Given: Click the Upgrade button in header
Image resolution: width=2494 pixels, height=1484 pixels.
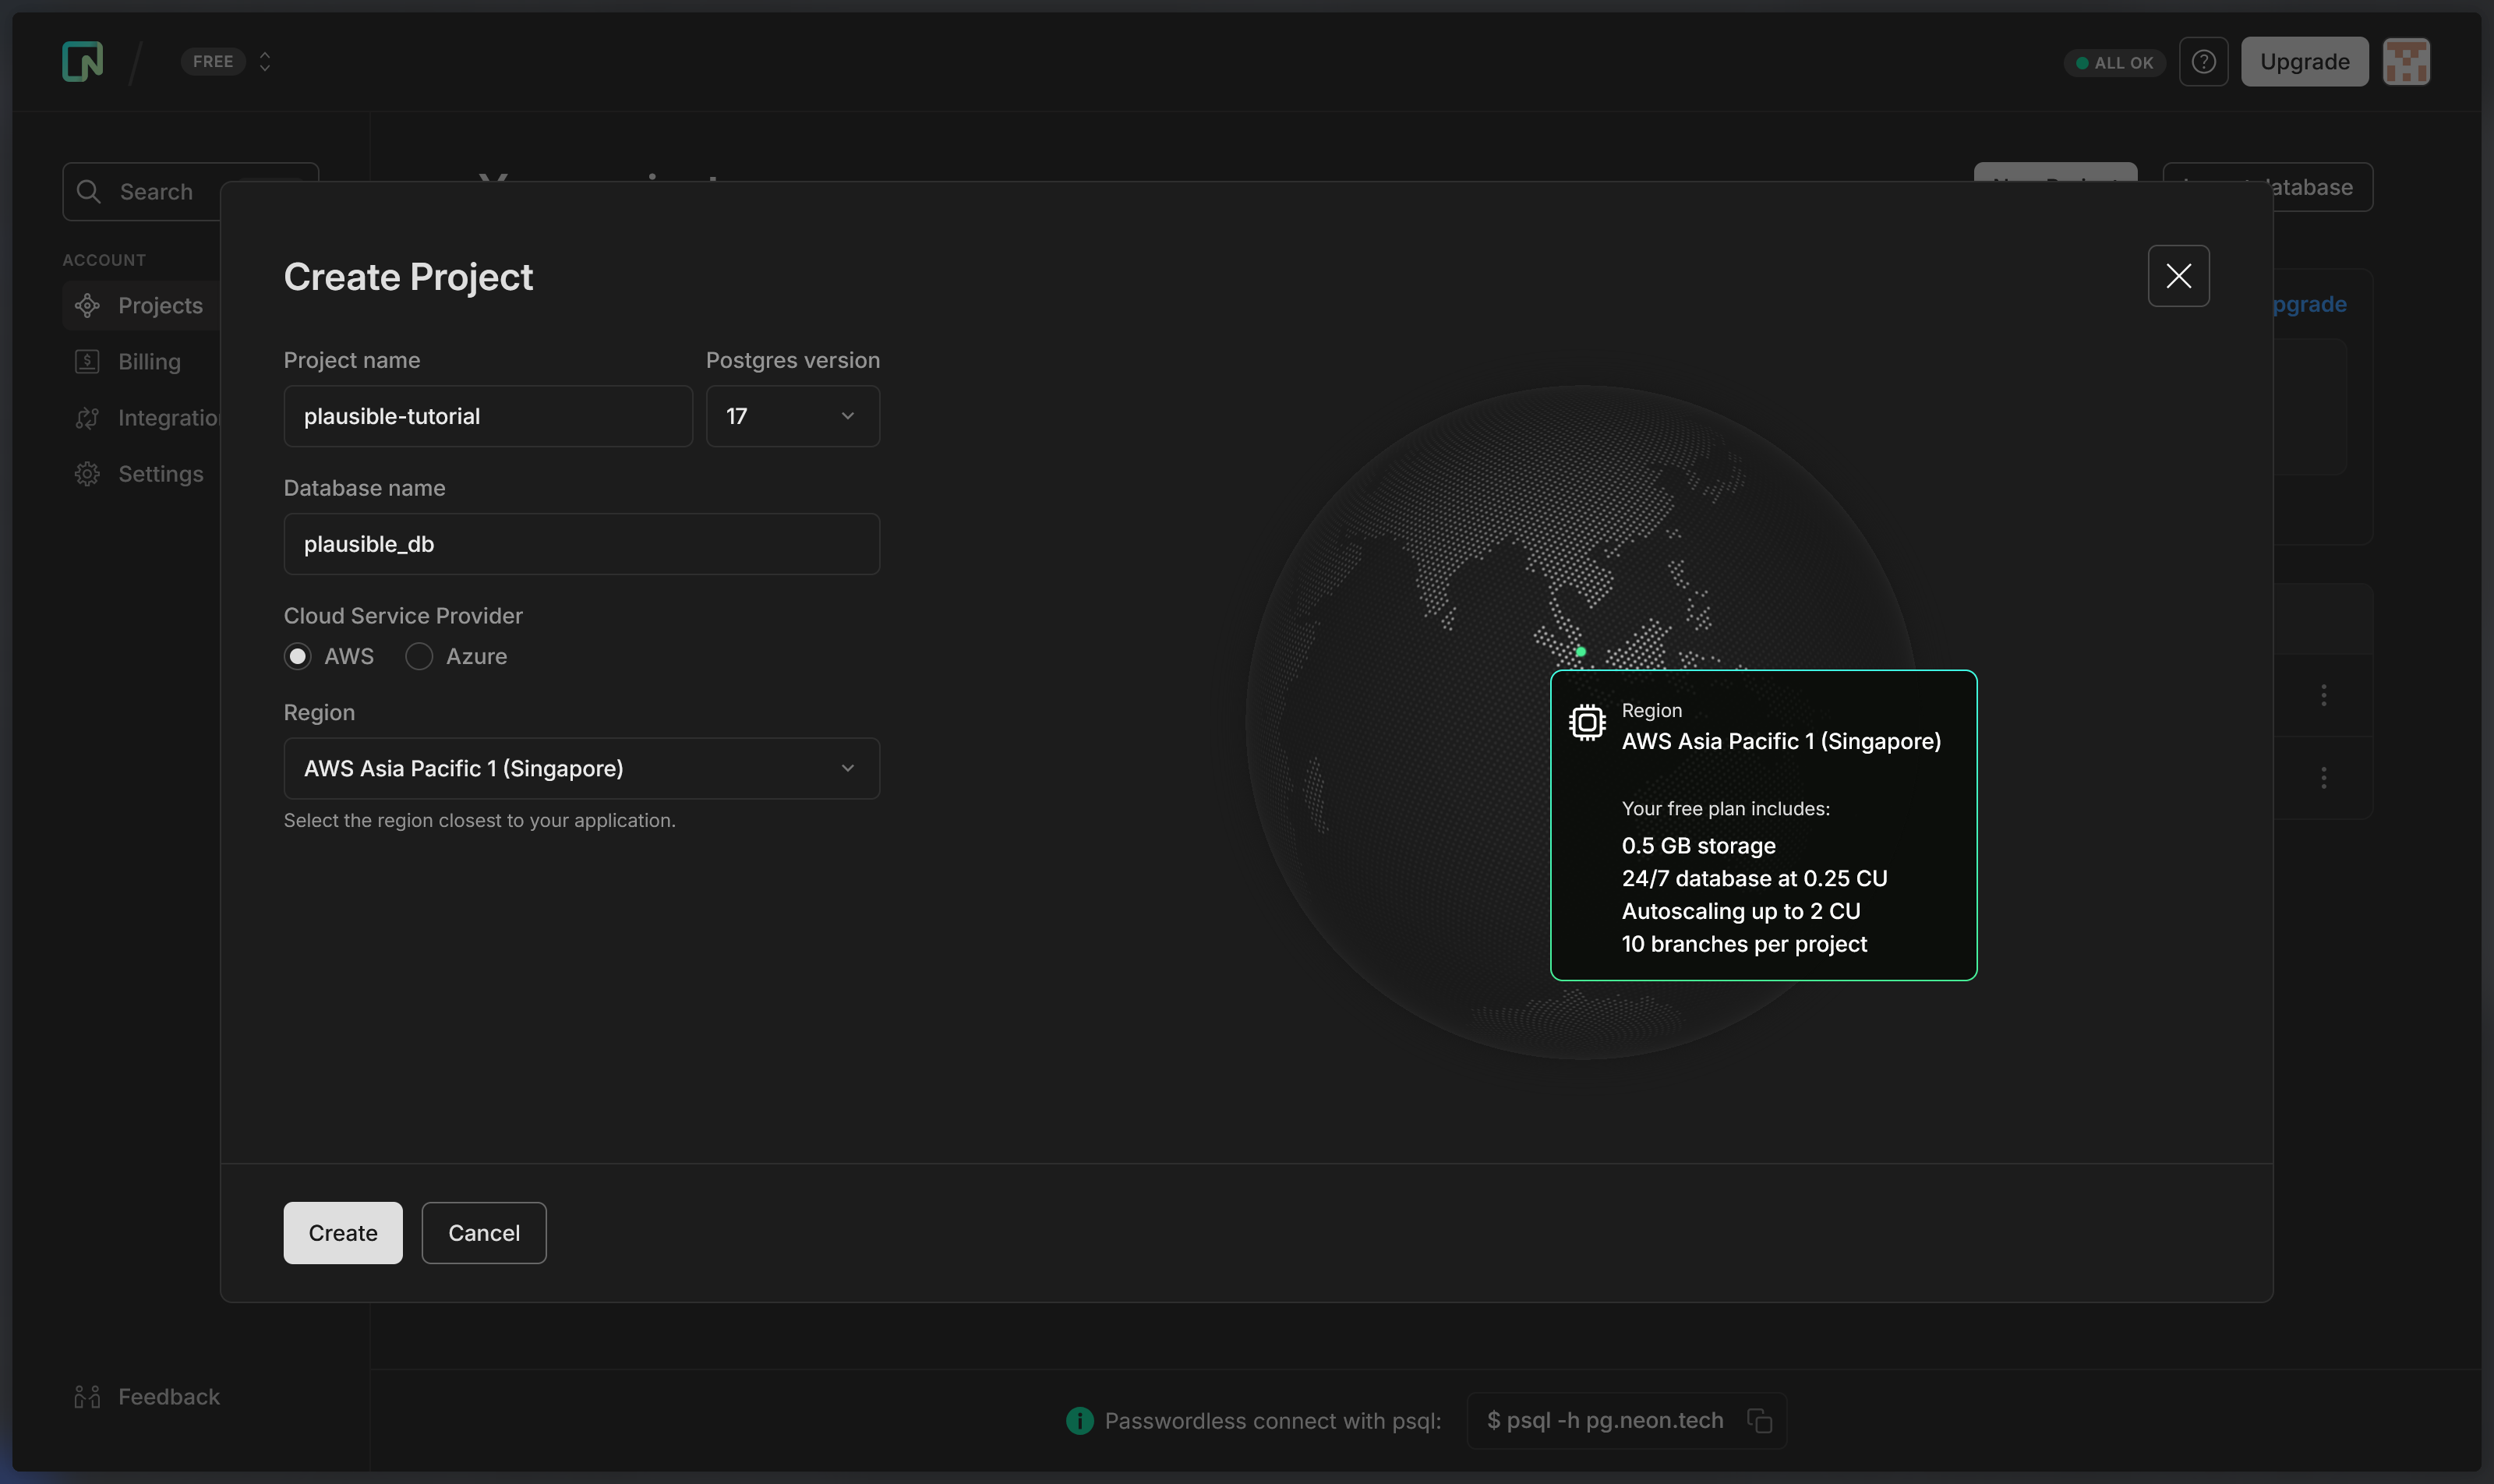Looking at the screenshot, I should click(x=2304, y=62).
